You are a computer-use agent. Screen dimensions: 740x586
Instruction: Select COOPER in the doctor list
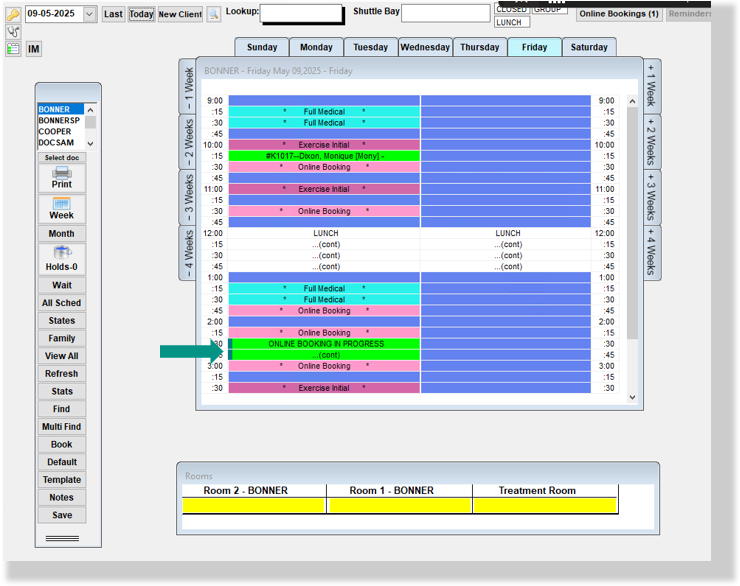point(55,132)
